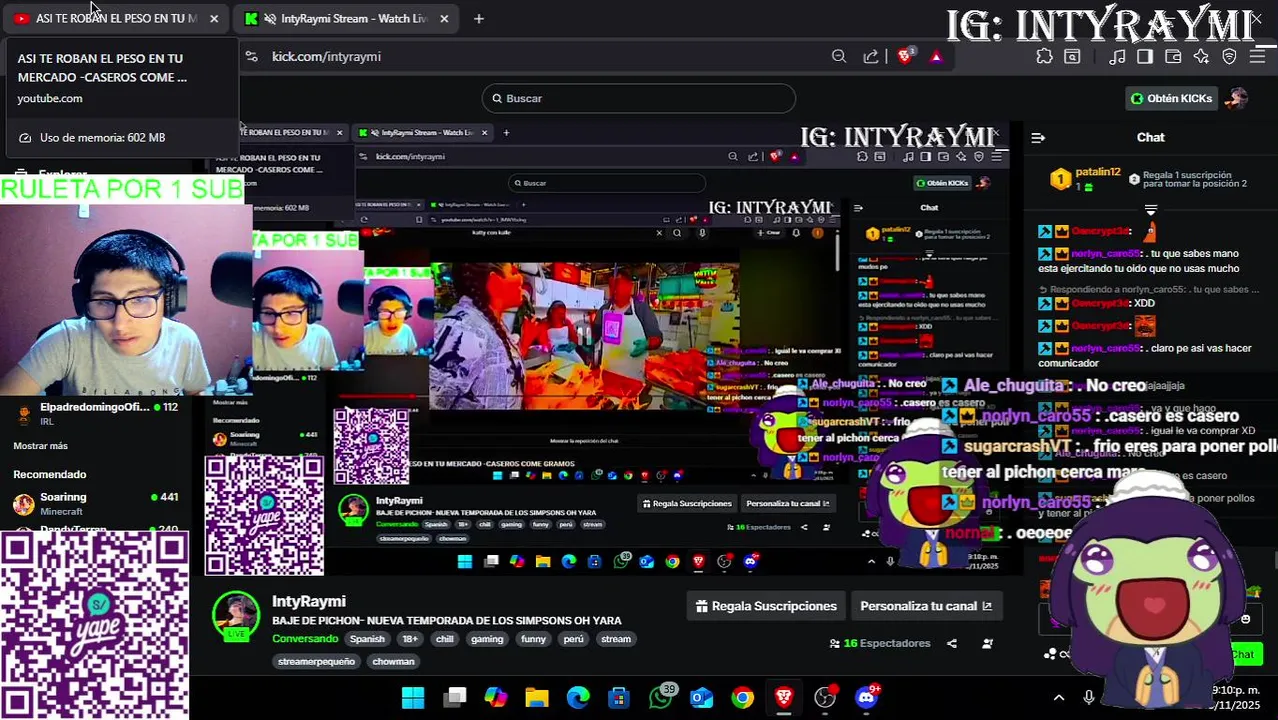Open the Brave Wallet icon
This screenshot has width=1278, height=720.
(x=1173, y=57)
